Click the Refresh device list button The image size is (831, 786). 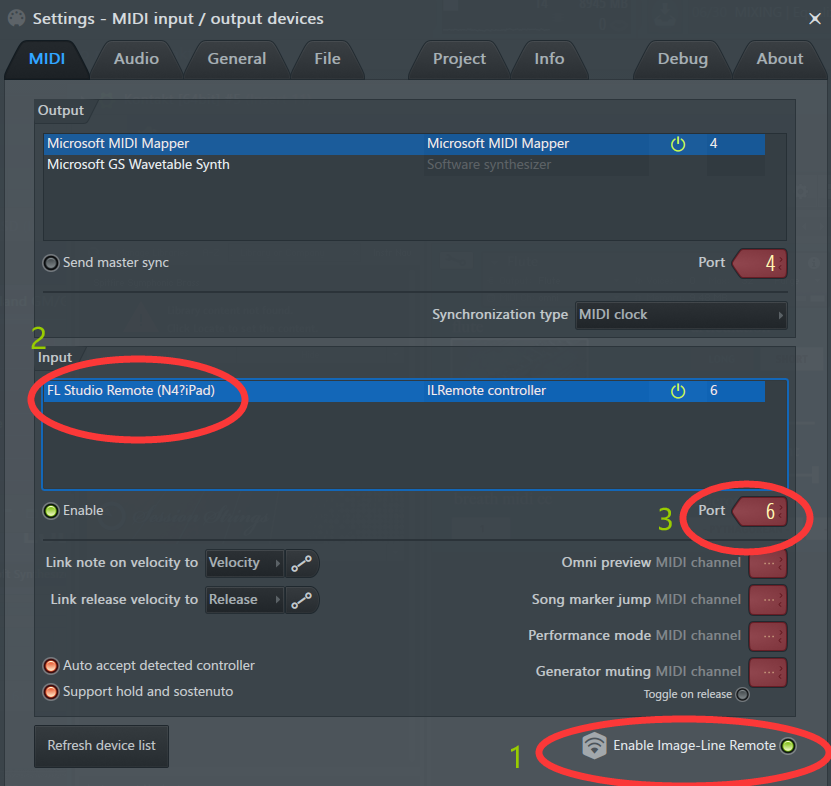point(102,746)
